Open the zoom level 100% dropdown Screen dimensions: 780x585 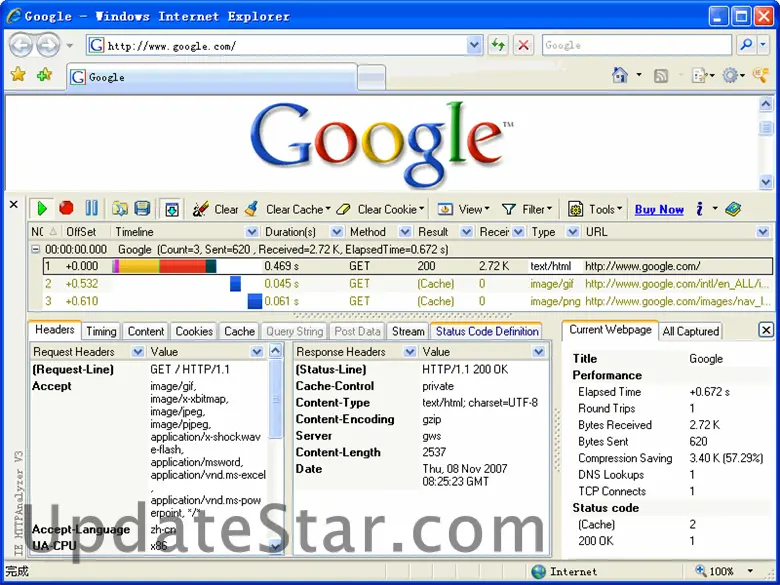click(x=751, y=571)
